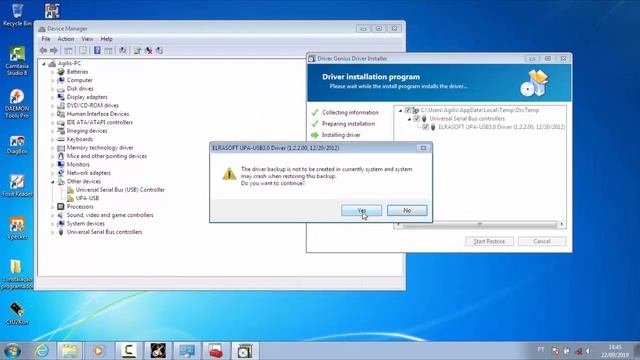This screenshot has height=360, width=640.
Task: Toggle ELRASOFT UPA-USB3.0 Driver checkbox
Action: (425, 127)
